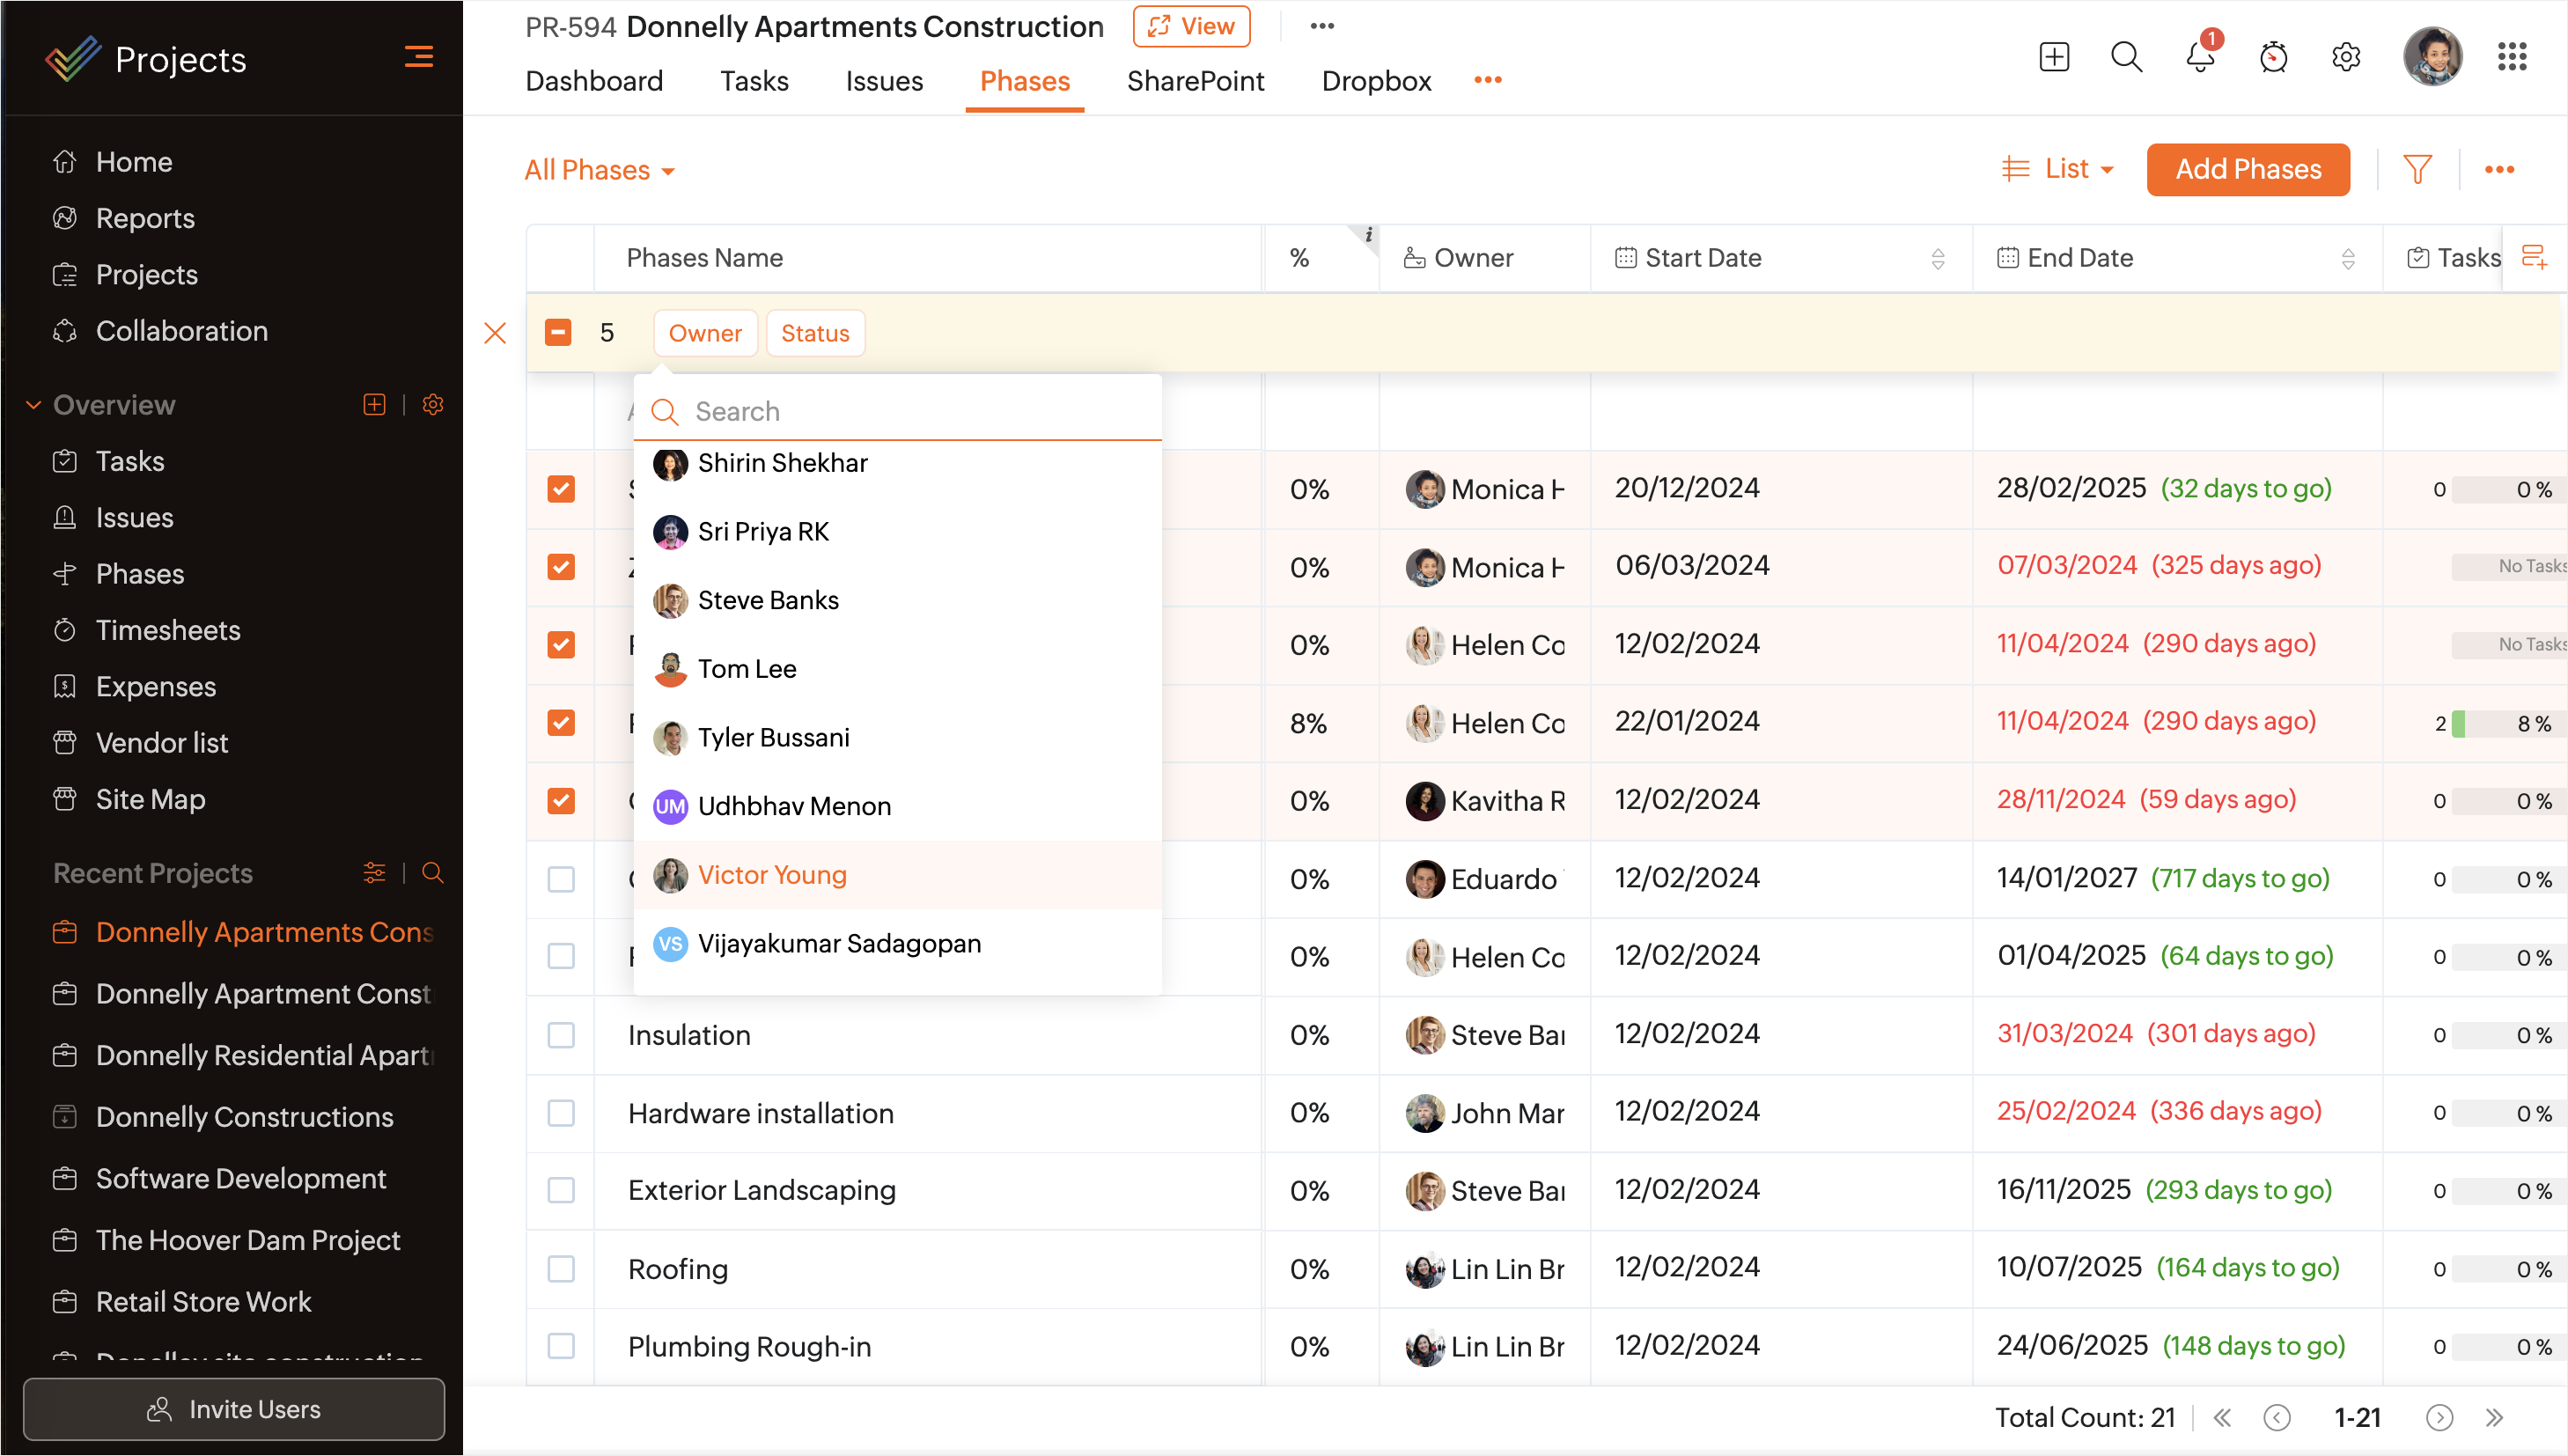Deselect all using the header minus checkbox
Viewport: 2568px width, 1456px height.
[x=558, y=333]
